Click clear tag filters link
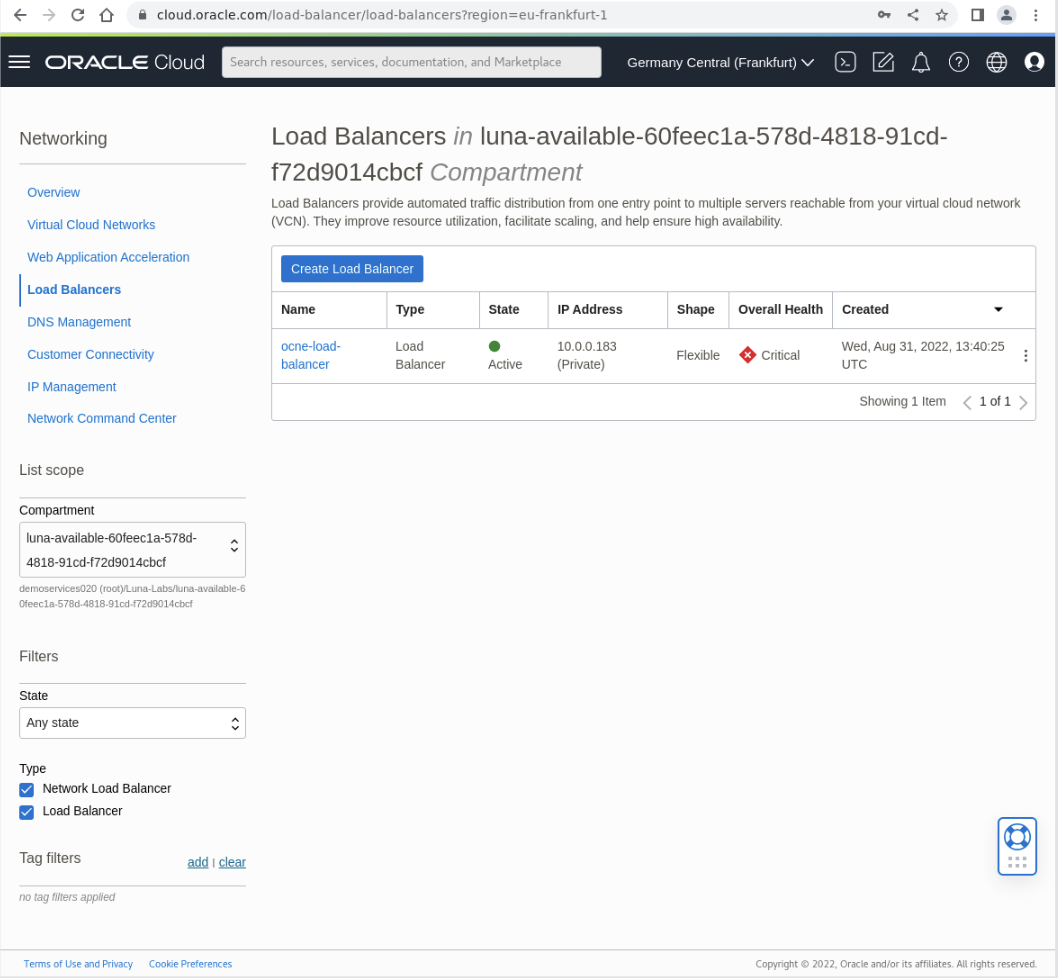This screenshot has width=1058, height=978. coord(231,862)
